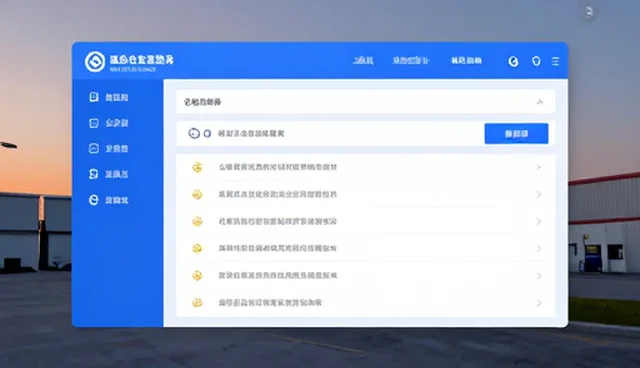The width and height of the screenshot is (640, 368).
Task: Click the yellow icon of the fifth list row
Action: tap(197, 276)
